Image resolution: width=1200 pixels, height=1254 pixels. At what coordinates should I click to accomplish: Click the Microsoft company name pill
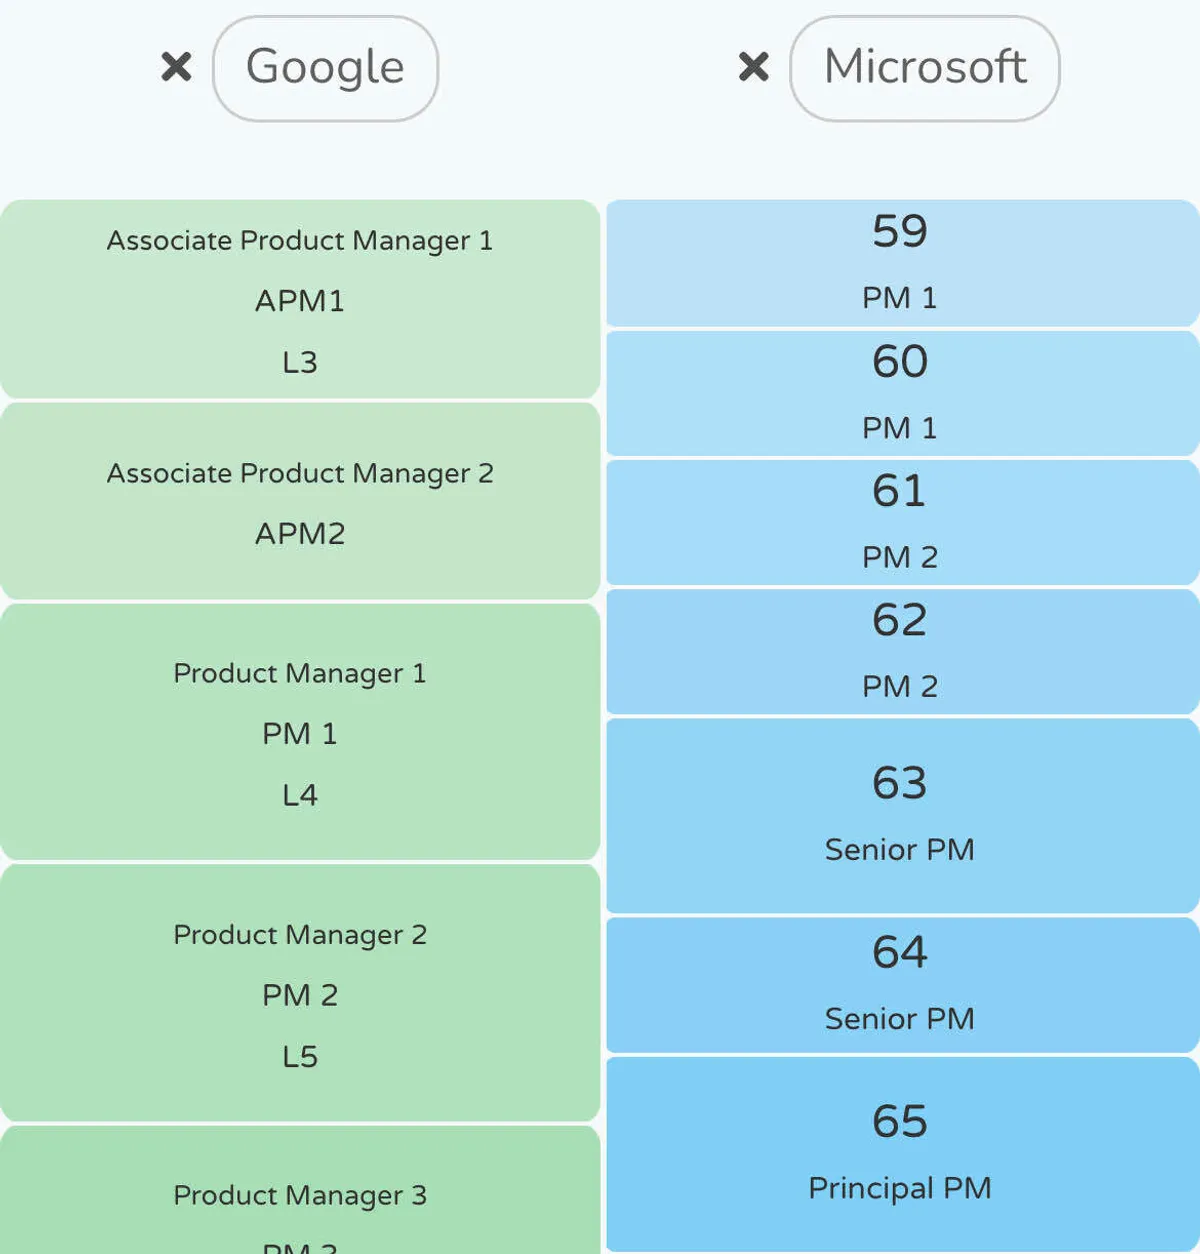(924, 68)
